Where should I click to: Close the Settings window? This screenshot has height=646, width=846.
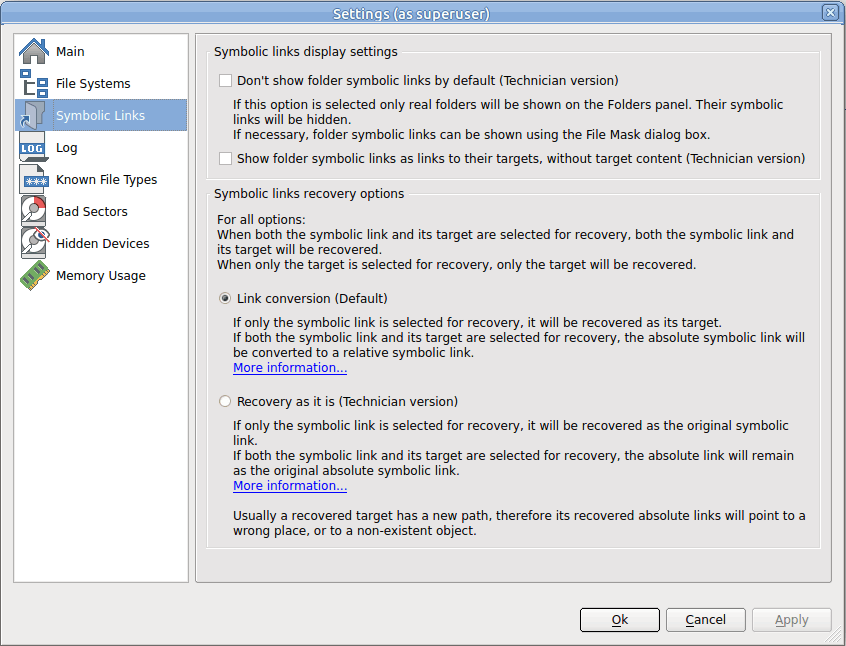pos(830,12)
